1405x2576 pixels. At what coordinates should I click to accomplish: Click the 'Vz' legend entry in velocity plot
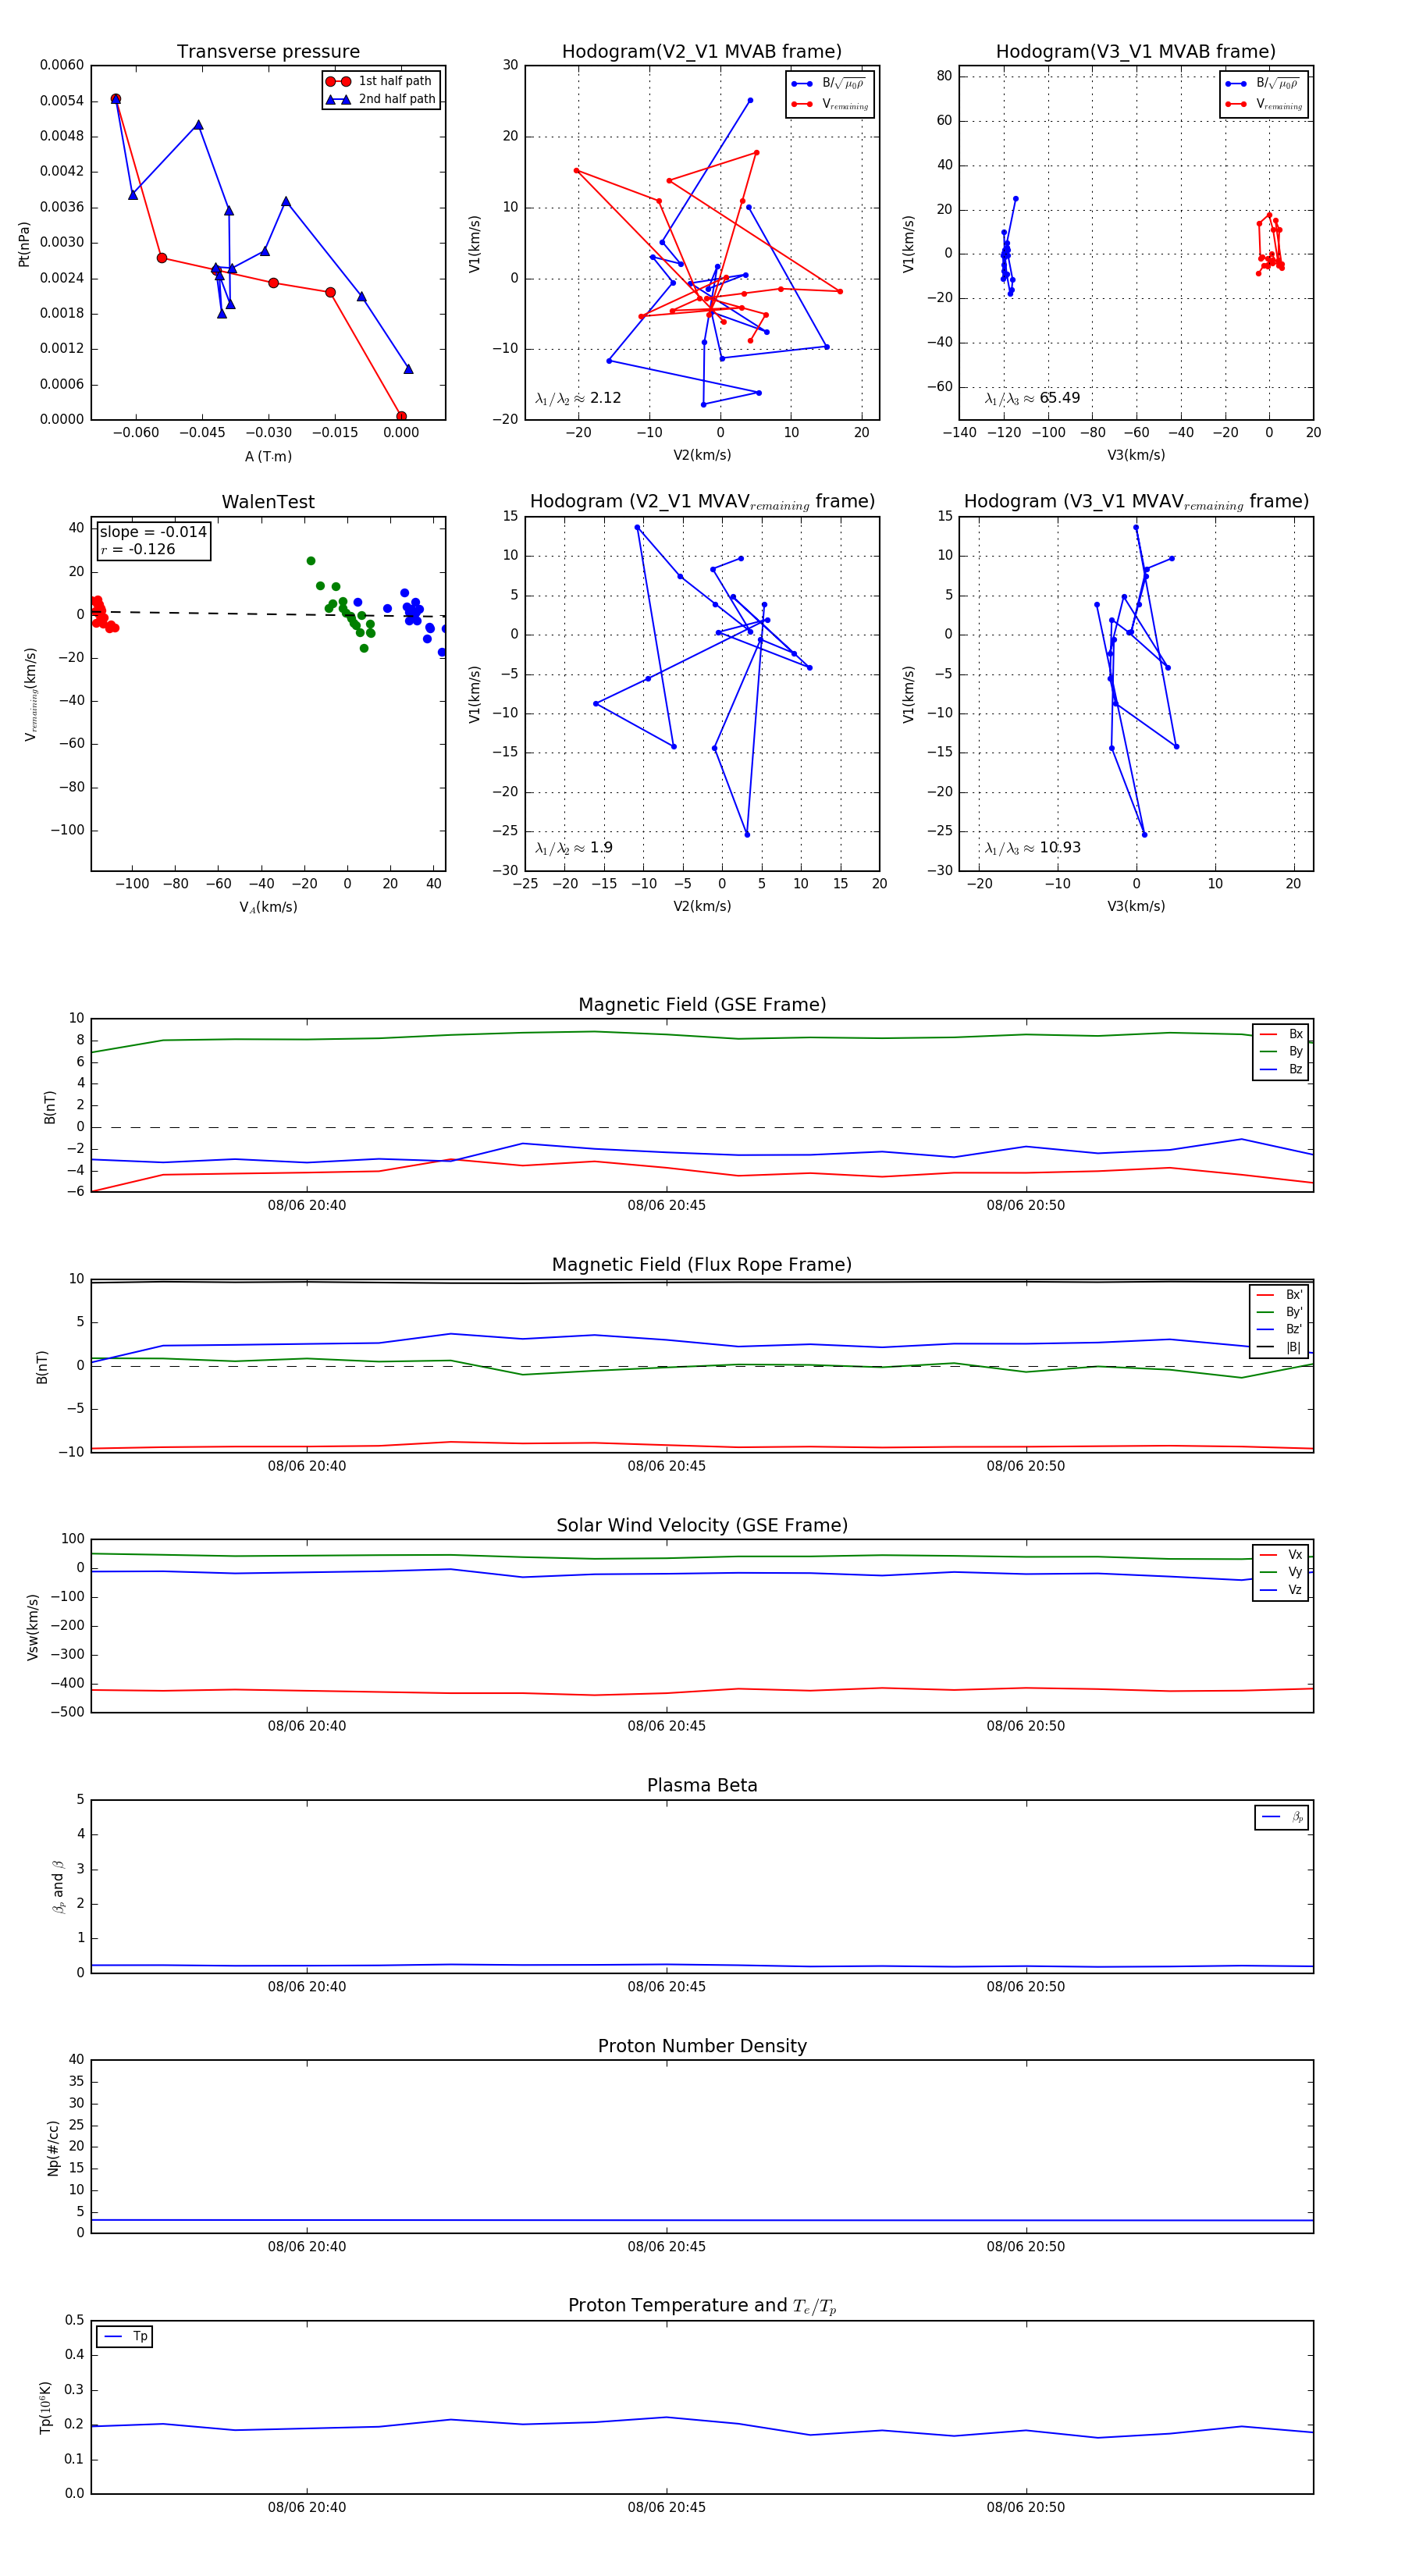pyautogui.click(x=1281, y=1589)
